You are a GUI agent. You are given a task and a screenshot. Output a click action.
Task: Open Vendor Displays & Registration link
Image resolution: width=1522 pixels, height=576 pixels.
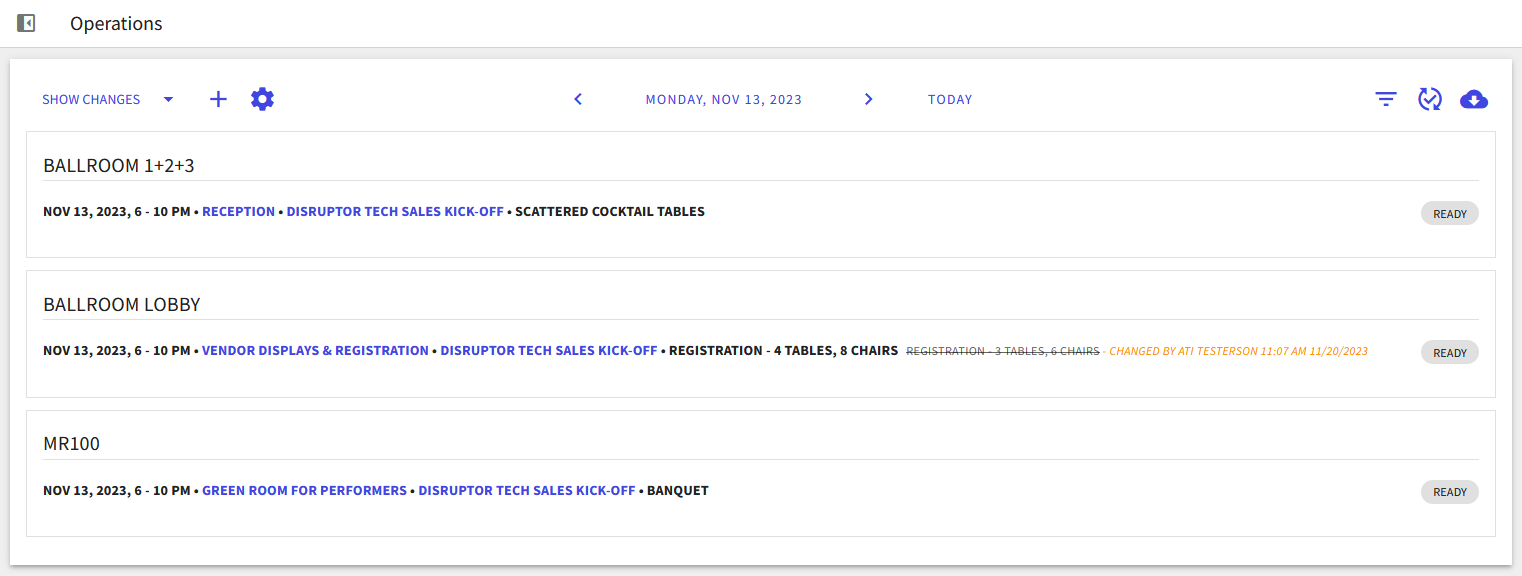coord(315,351)
